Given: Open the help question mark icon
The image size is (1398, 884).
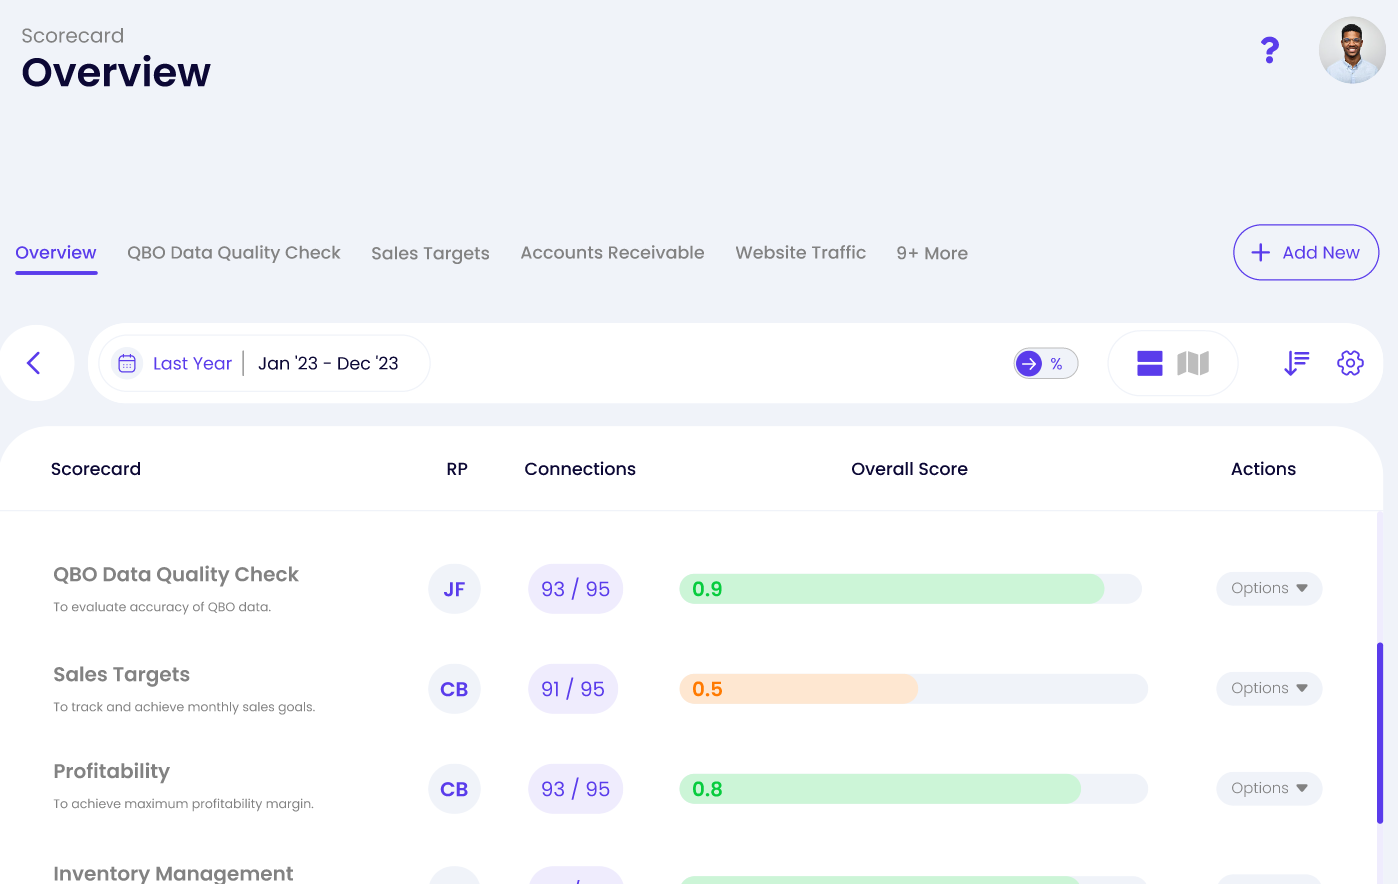Looking at the screenshot, I should 1270,50.
